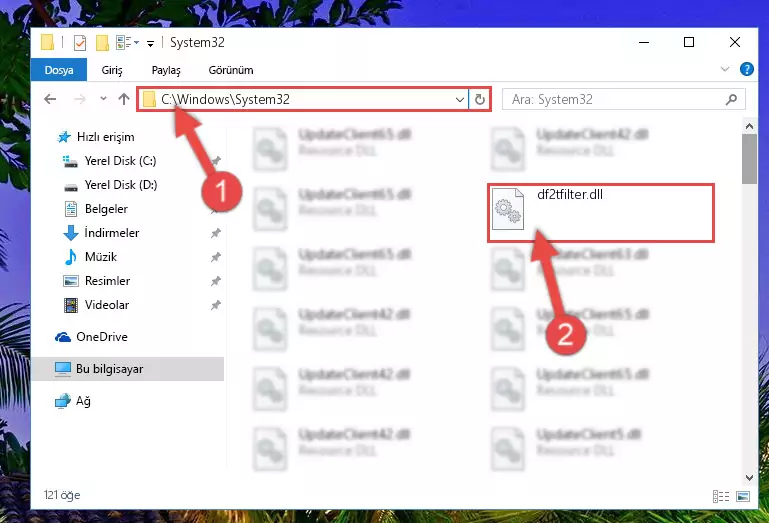Select Ağ network item

coord(82,401)
